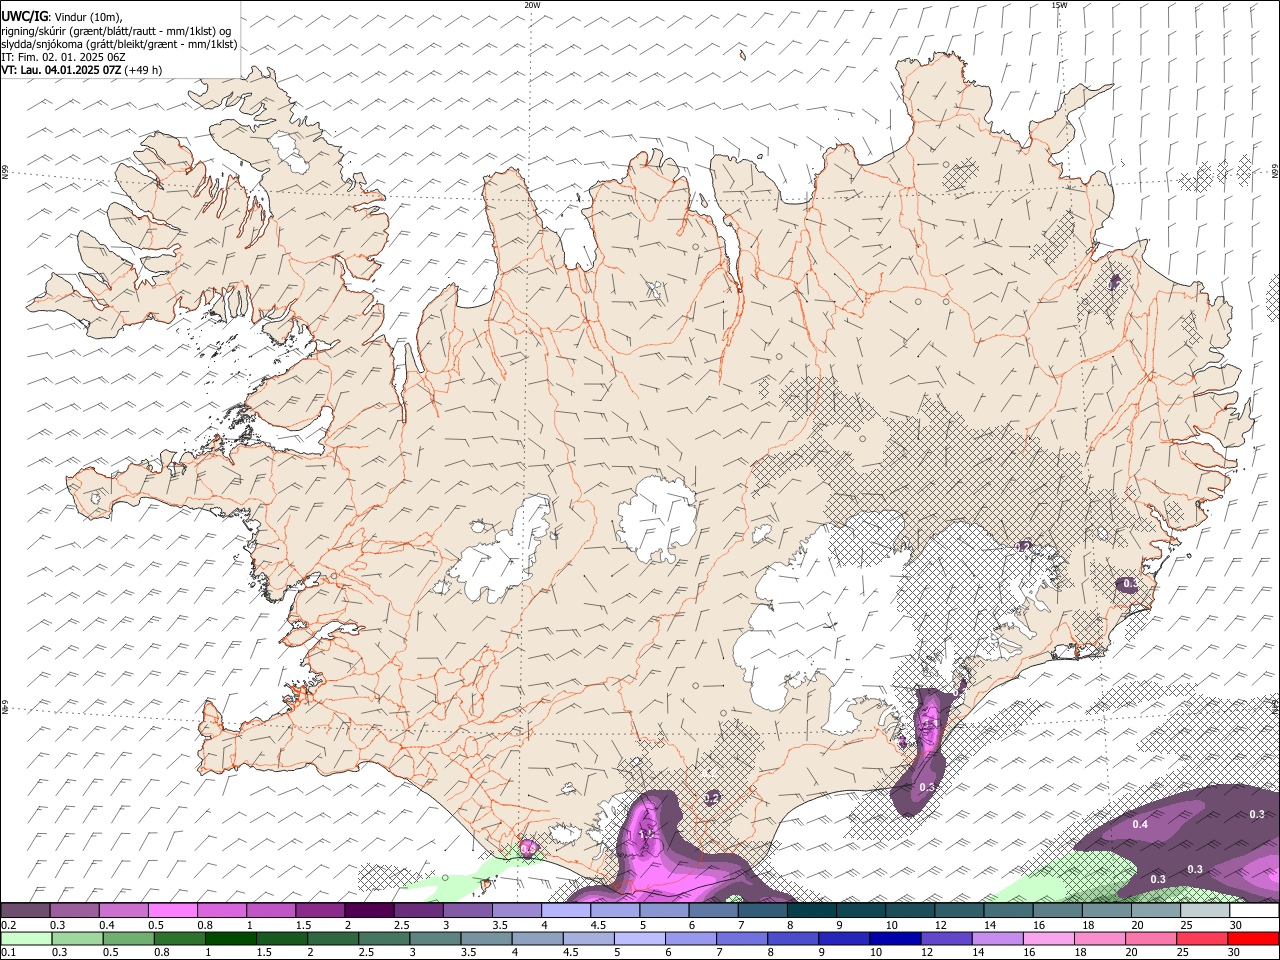Image resolution: width=1280 pixels, height=960 pixels.
Task: Click the snow scale dark teal 8 swatch
Action: pyautogui.click(x=812, y=910)
